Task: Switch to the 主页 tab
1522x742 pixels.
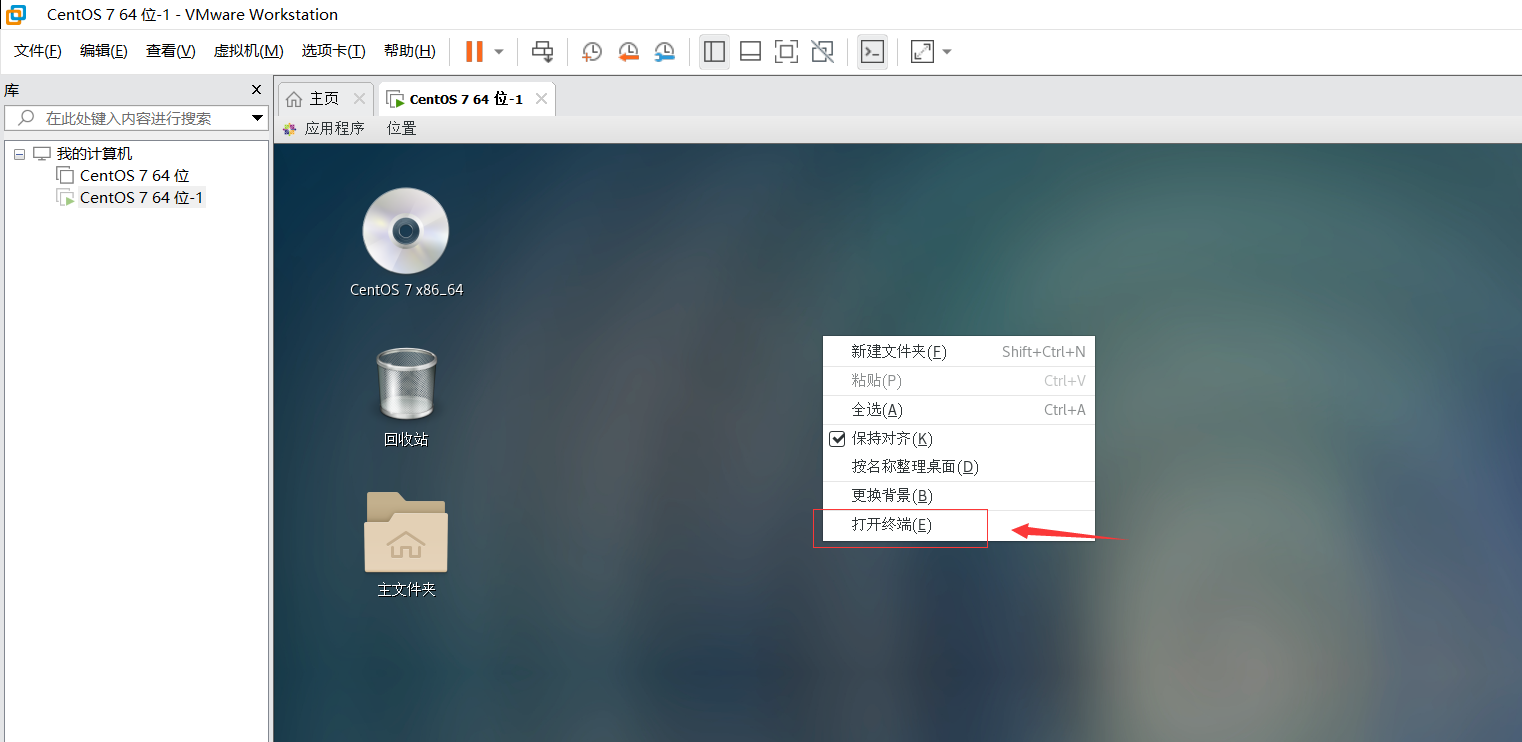Action: click(x=323, y=99)
